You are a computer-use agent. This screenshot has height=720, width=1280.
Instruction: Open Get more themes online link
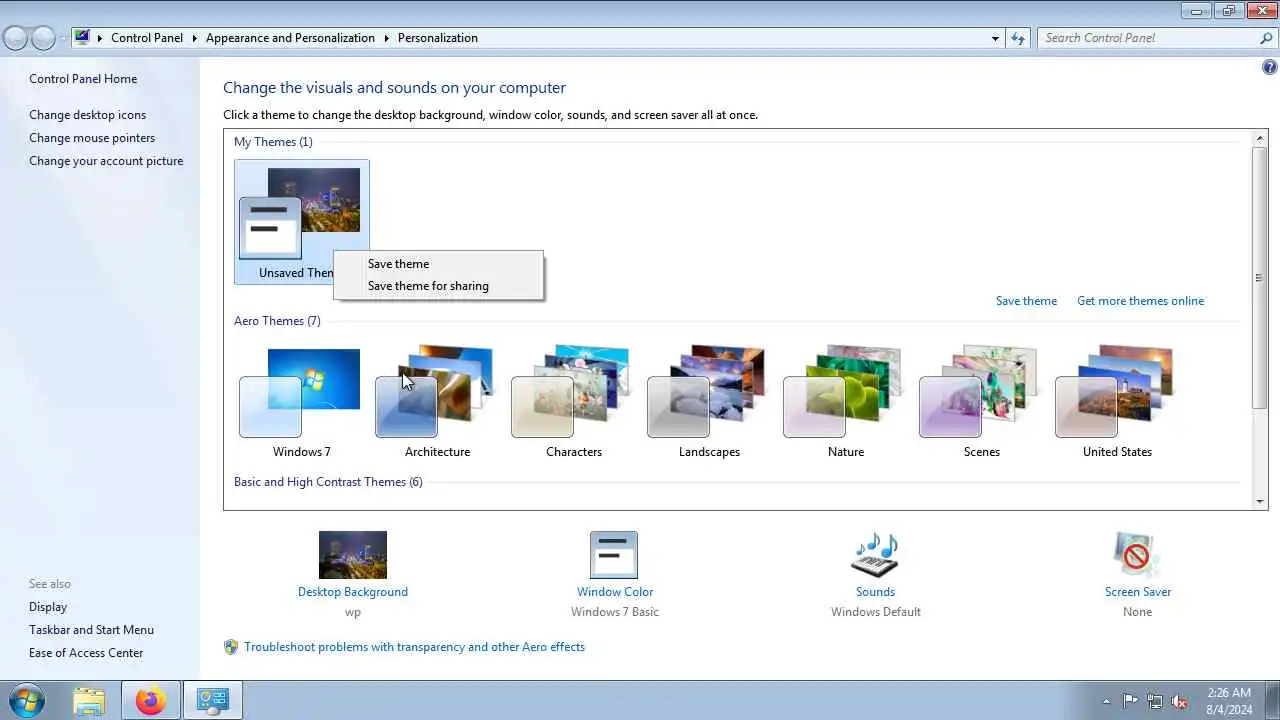tap(1140, 301)
